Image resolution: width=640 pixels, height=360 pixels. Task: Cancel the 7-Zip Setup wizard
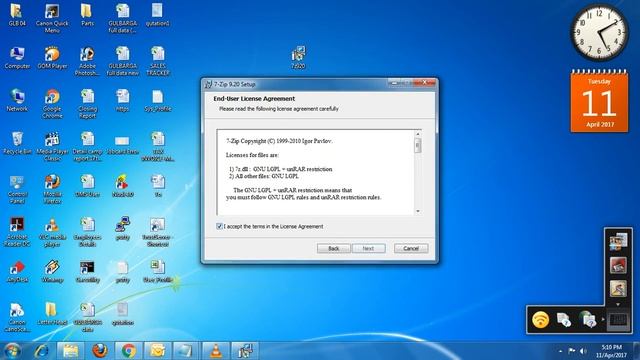(411, 248)
